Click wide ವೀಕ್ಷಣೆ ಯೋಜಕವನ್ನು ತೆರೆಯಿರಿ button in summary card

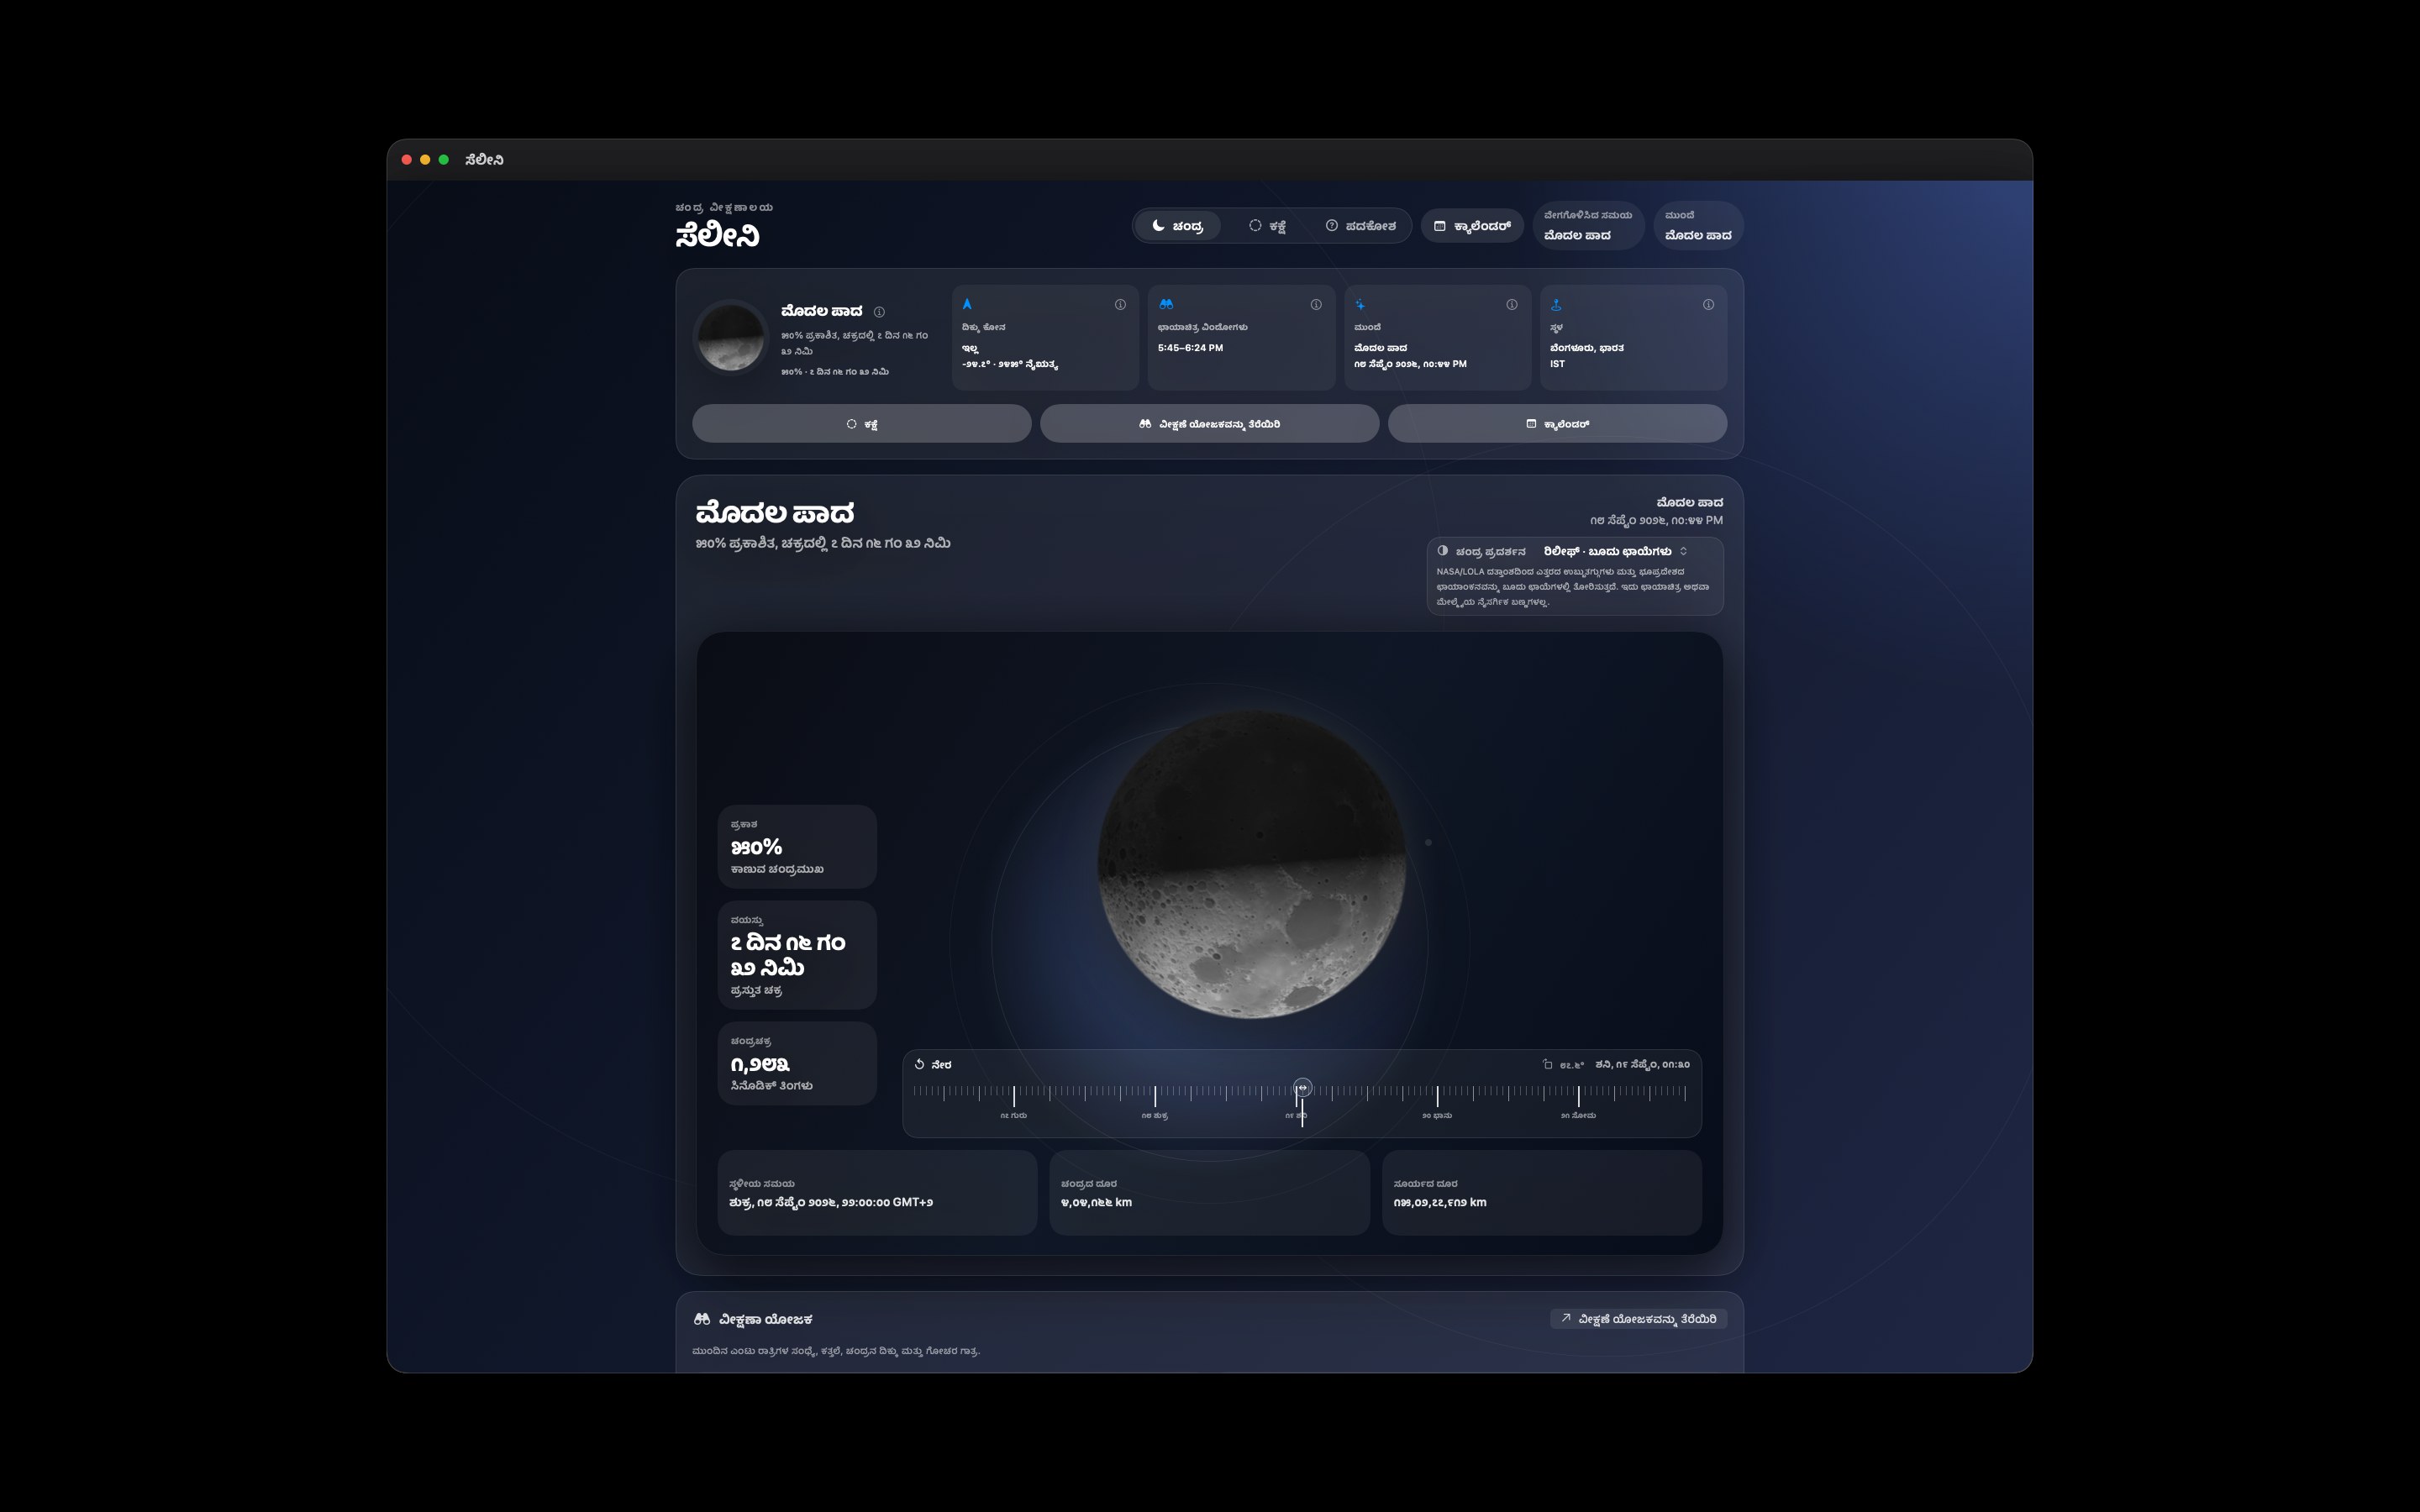(1209, 424)
